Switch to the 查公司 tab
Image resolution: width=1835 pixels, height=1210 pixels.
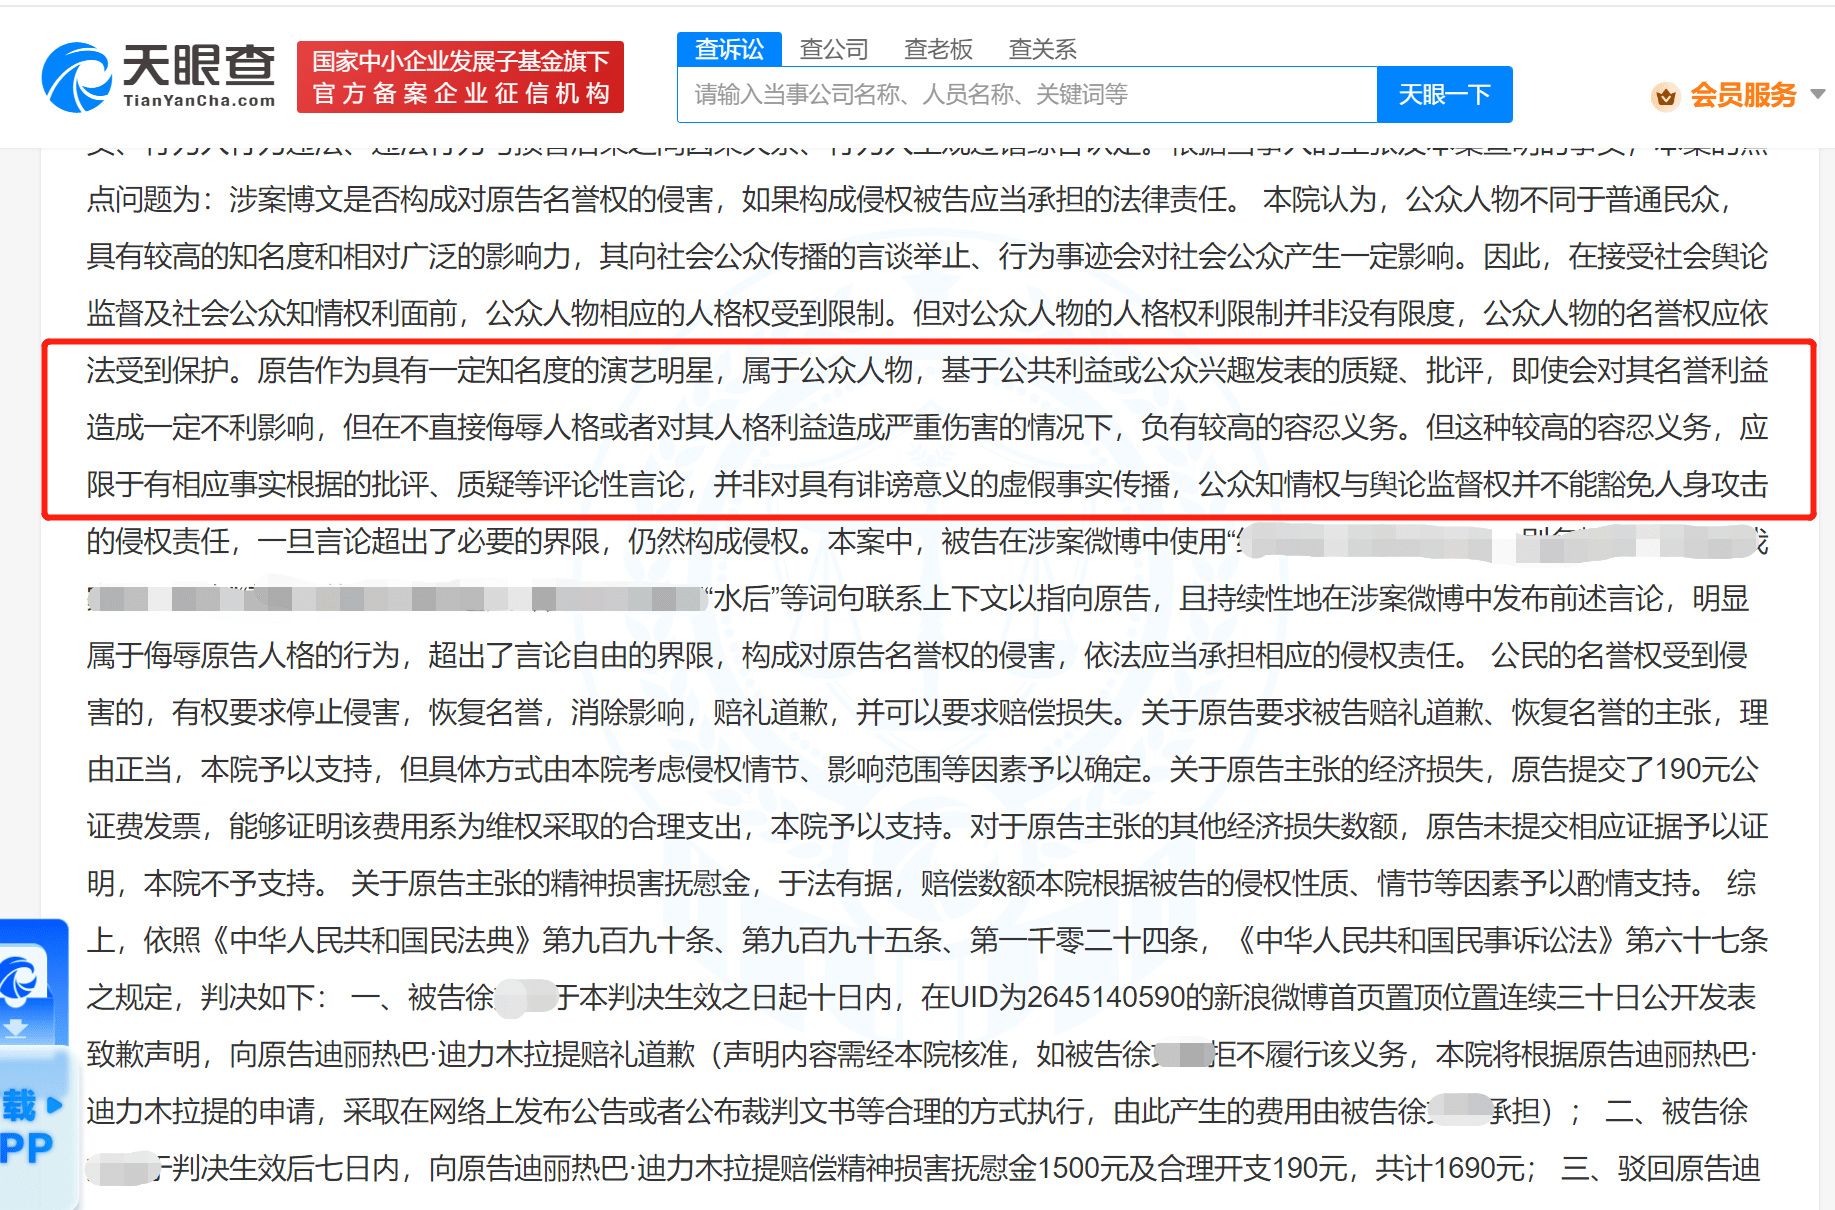[832, 48]
